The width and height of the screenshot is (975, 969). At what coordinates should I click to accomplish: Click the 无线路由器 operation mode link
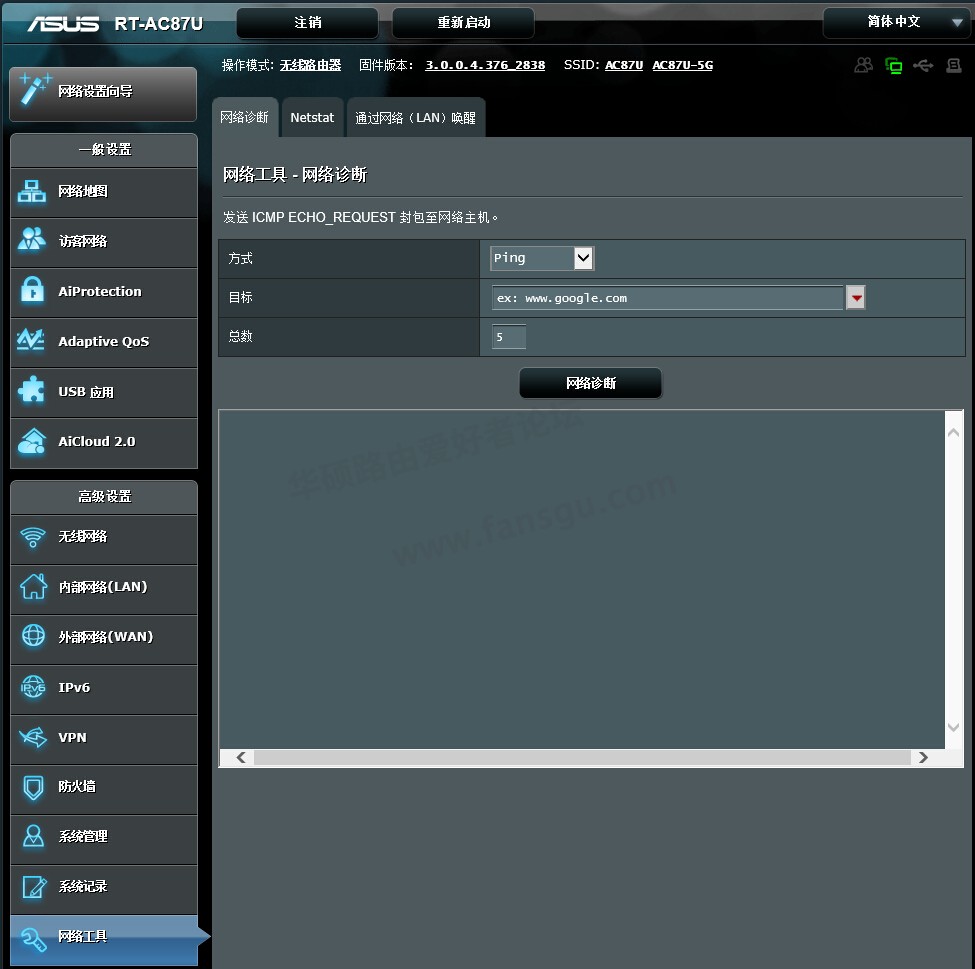310,65
